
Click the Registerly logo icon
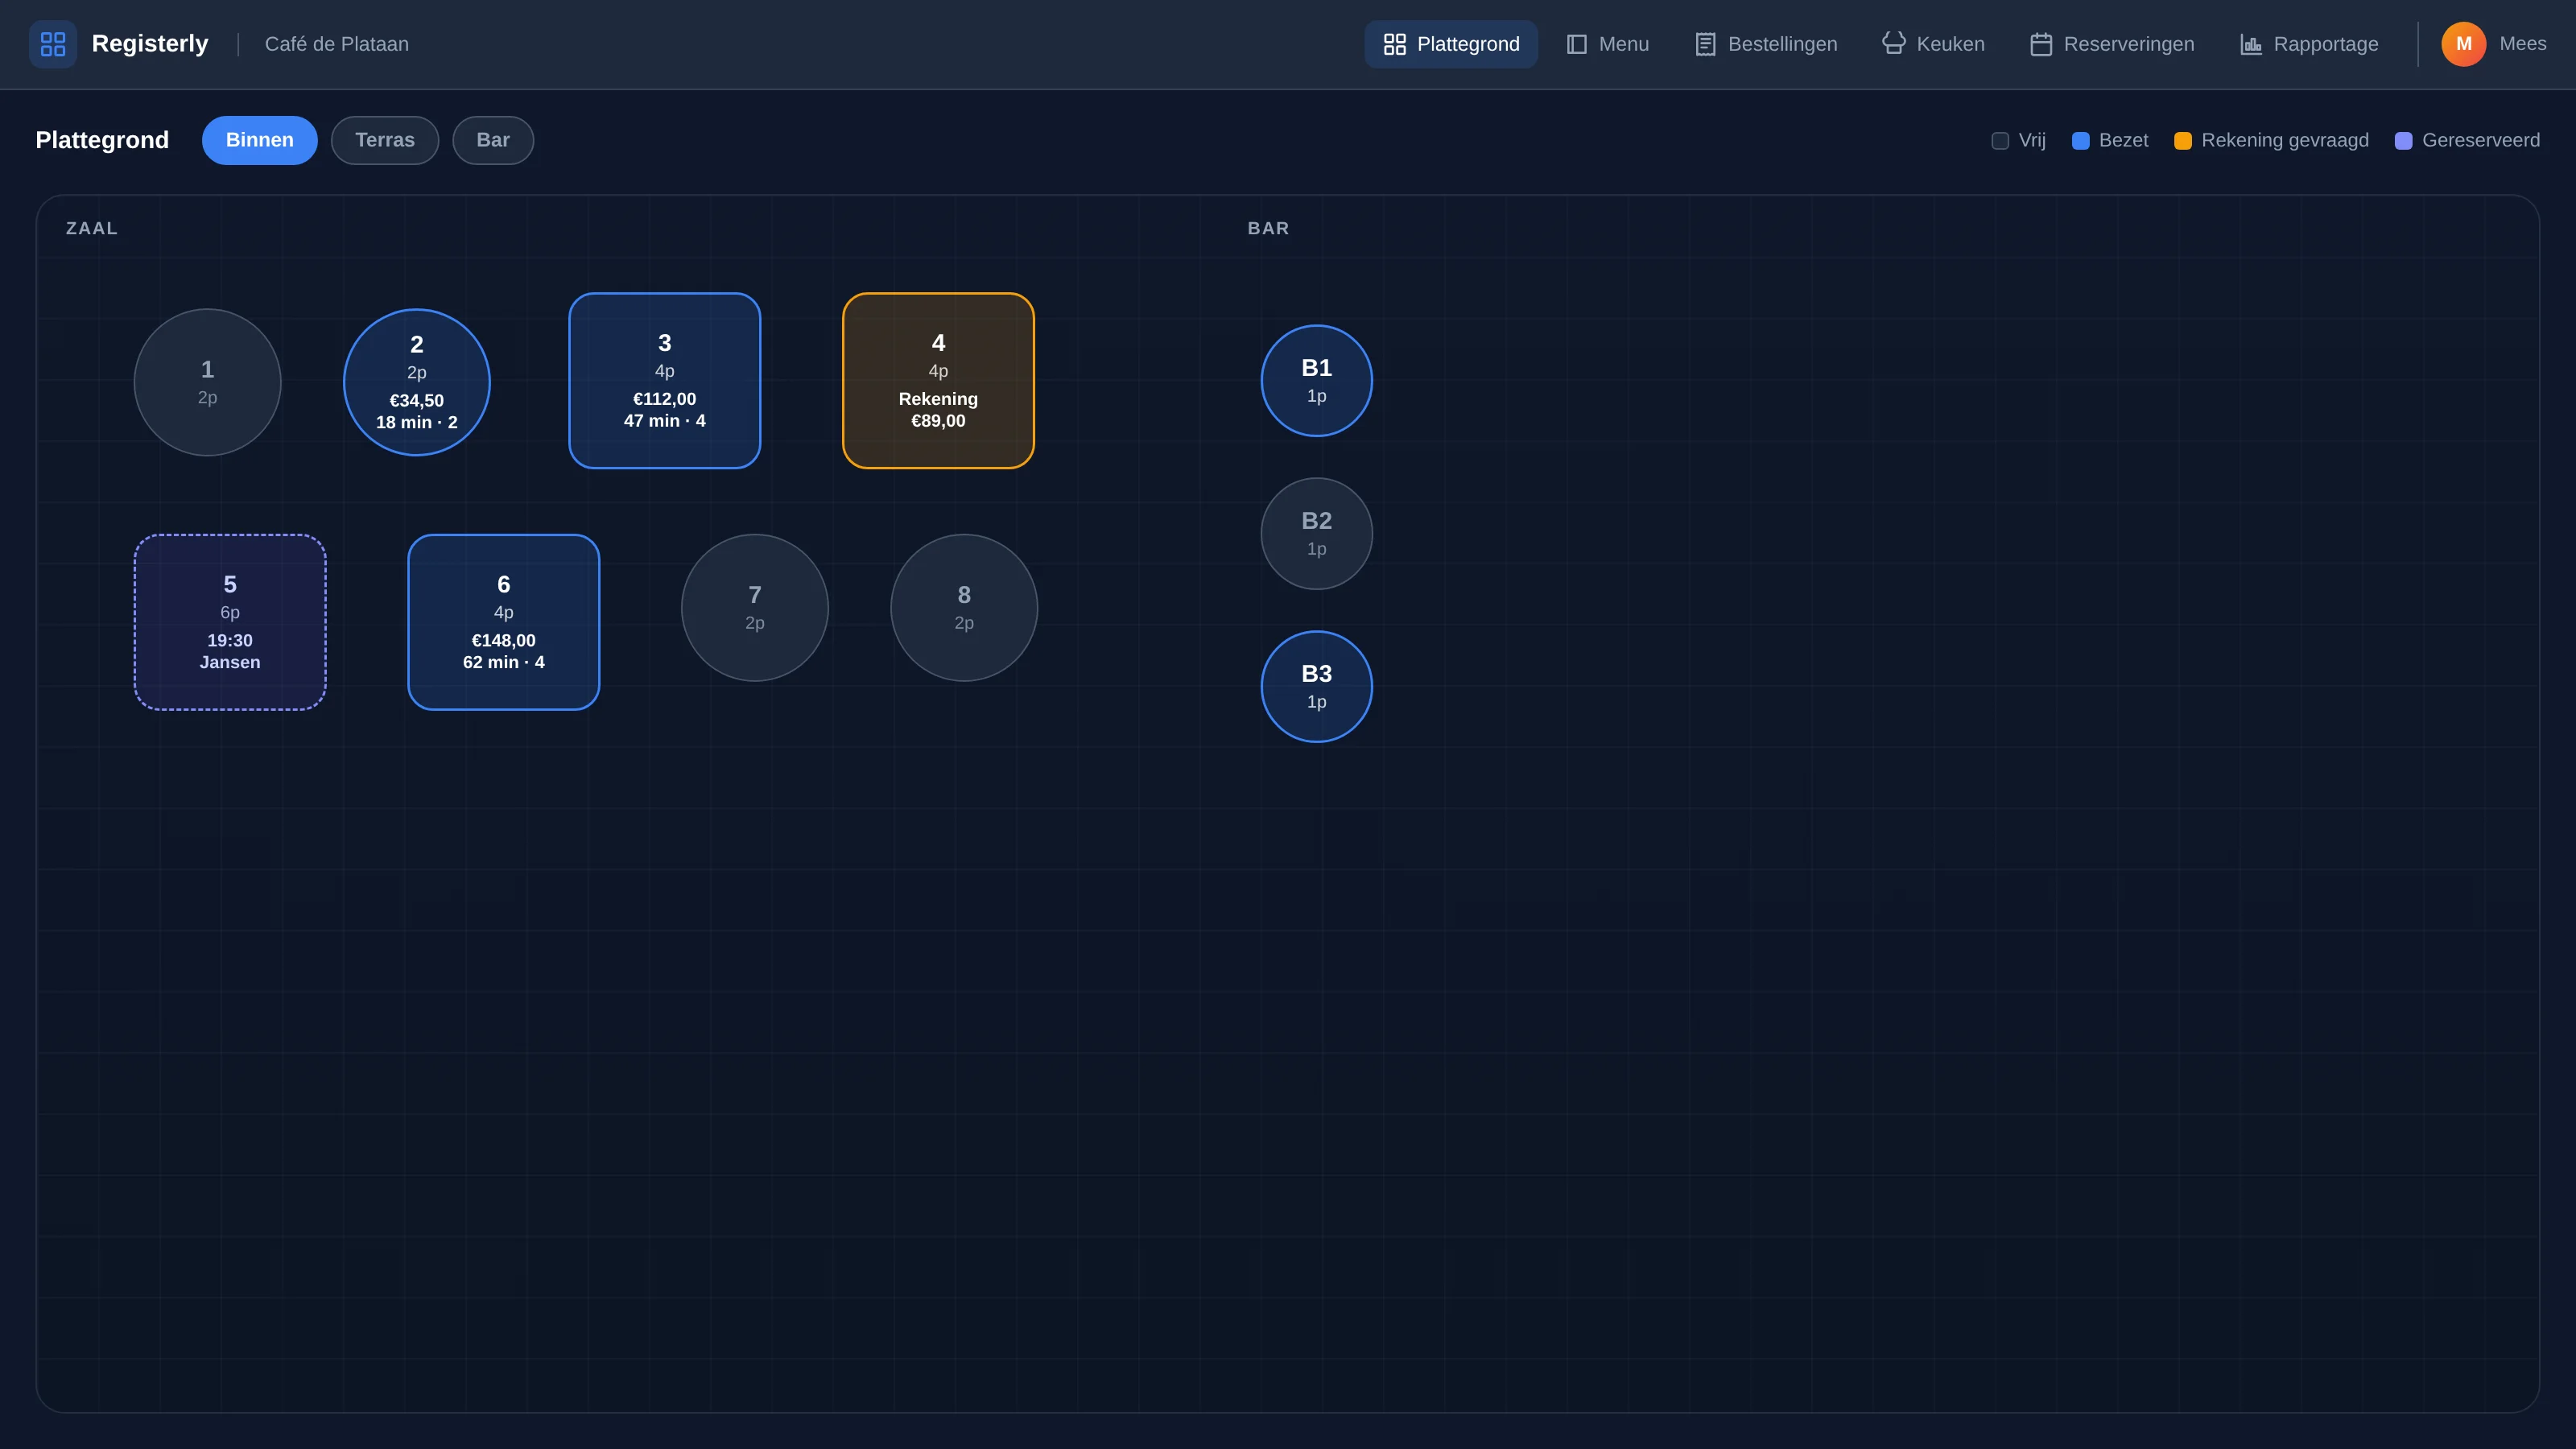click(x=53, y=44)
